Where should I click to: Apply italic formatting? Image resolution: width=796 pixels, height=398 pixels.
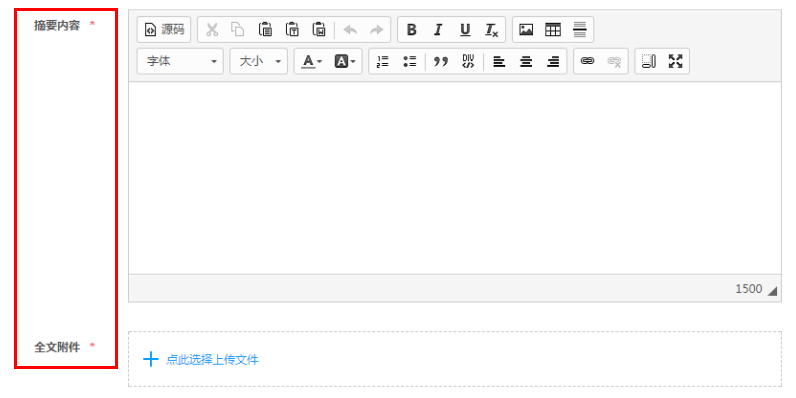coord(438,30)
